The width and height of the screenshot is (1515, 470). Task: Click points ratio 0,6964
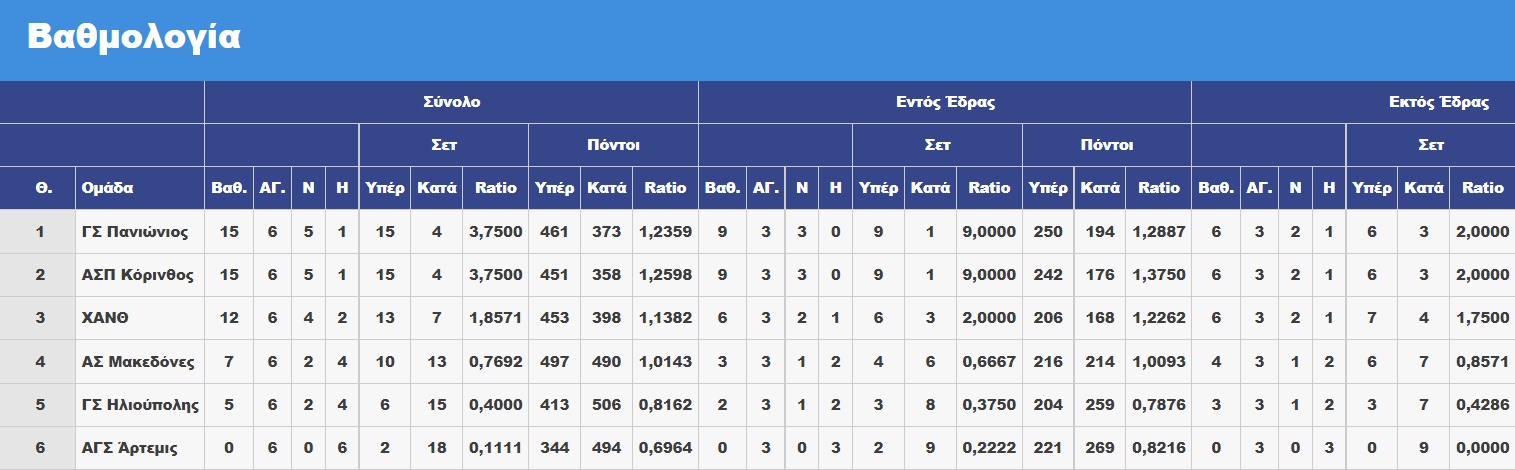click(x=666, y=448)
